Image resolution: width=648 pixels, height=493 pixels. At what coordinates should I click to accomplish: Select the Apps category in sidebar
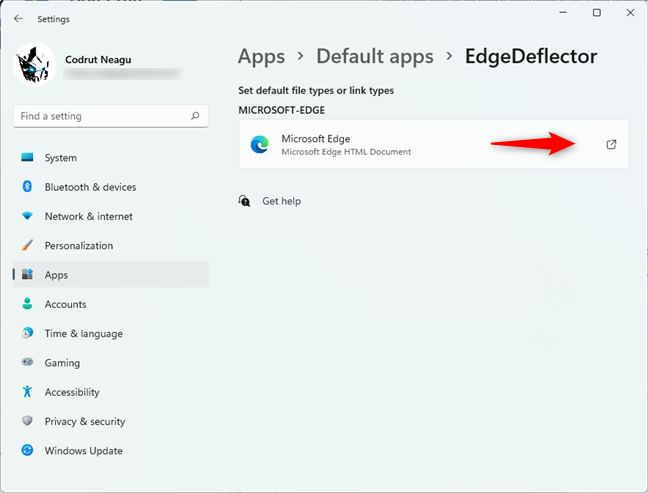111,274
